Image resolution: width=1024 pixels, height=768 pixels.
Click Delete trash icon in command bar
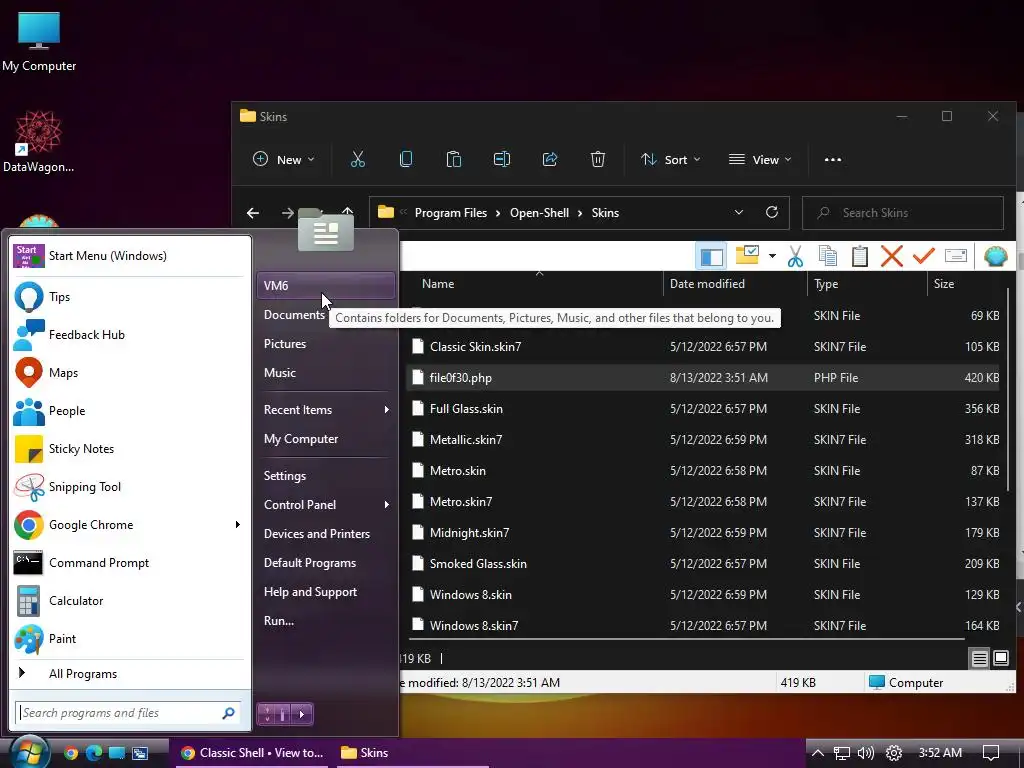coord(598,159)
